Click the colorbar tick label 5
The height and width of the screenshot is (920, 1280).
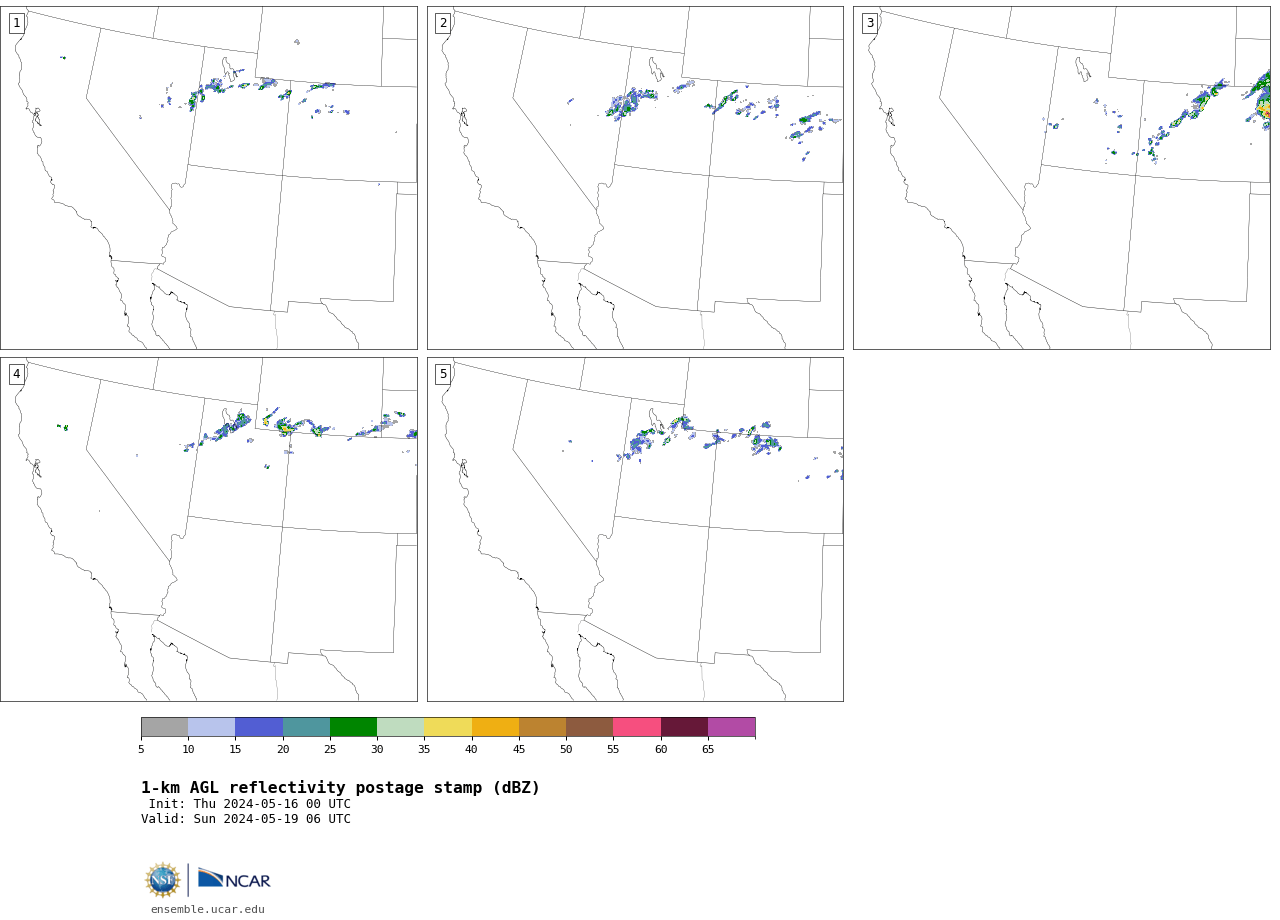pos(141,749)
